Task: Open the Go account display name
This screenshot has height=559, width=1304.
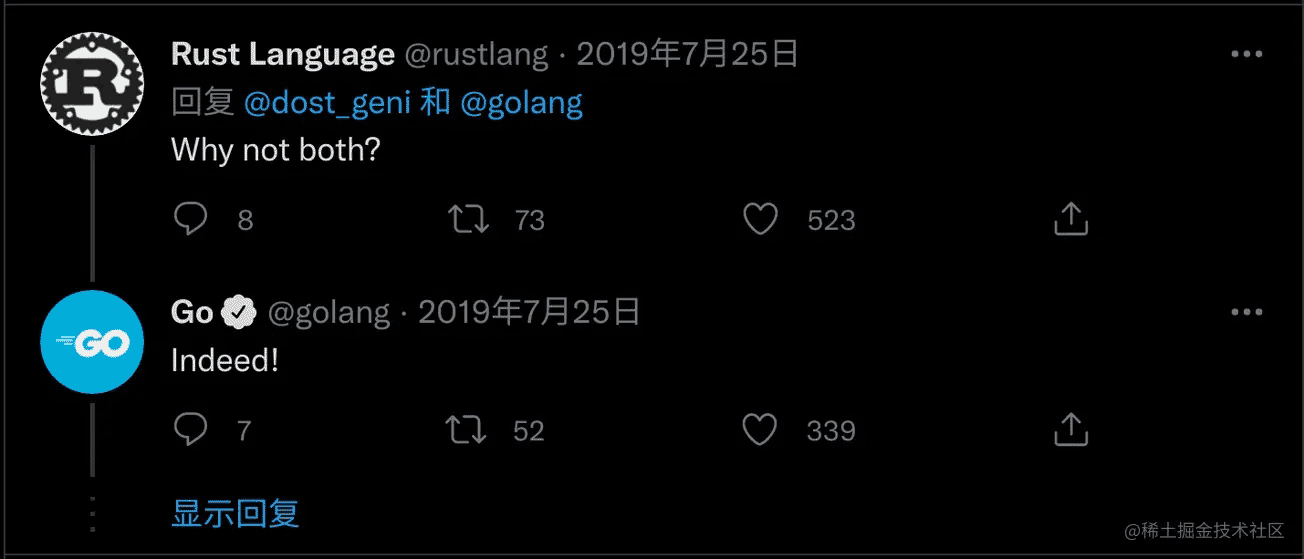Action: [192, 313]
